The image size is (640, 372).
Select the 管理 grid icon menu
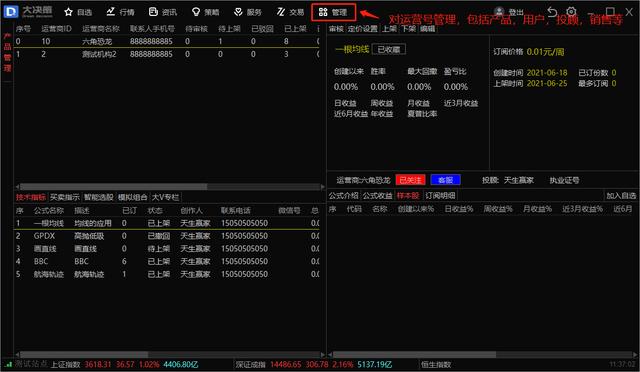click(x=333, y=12)
